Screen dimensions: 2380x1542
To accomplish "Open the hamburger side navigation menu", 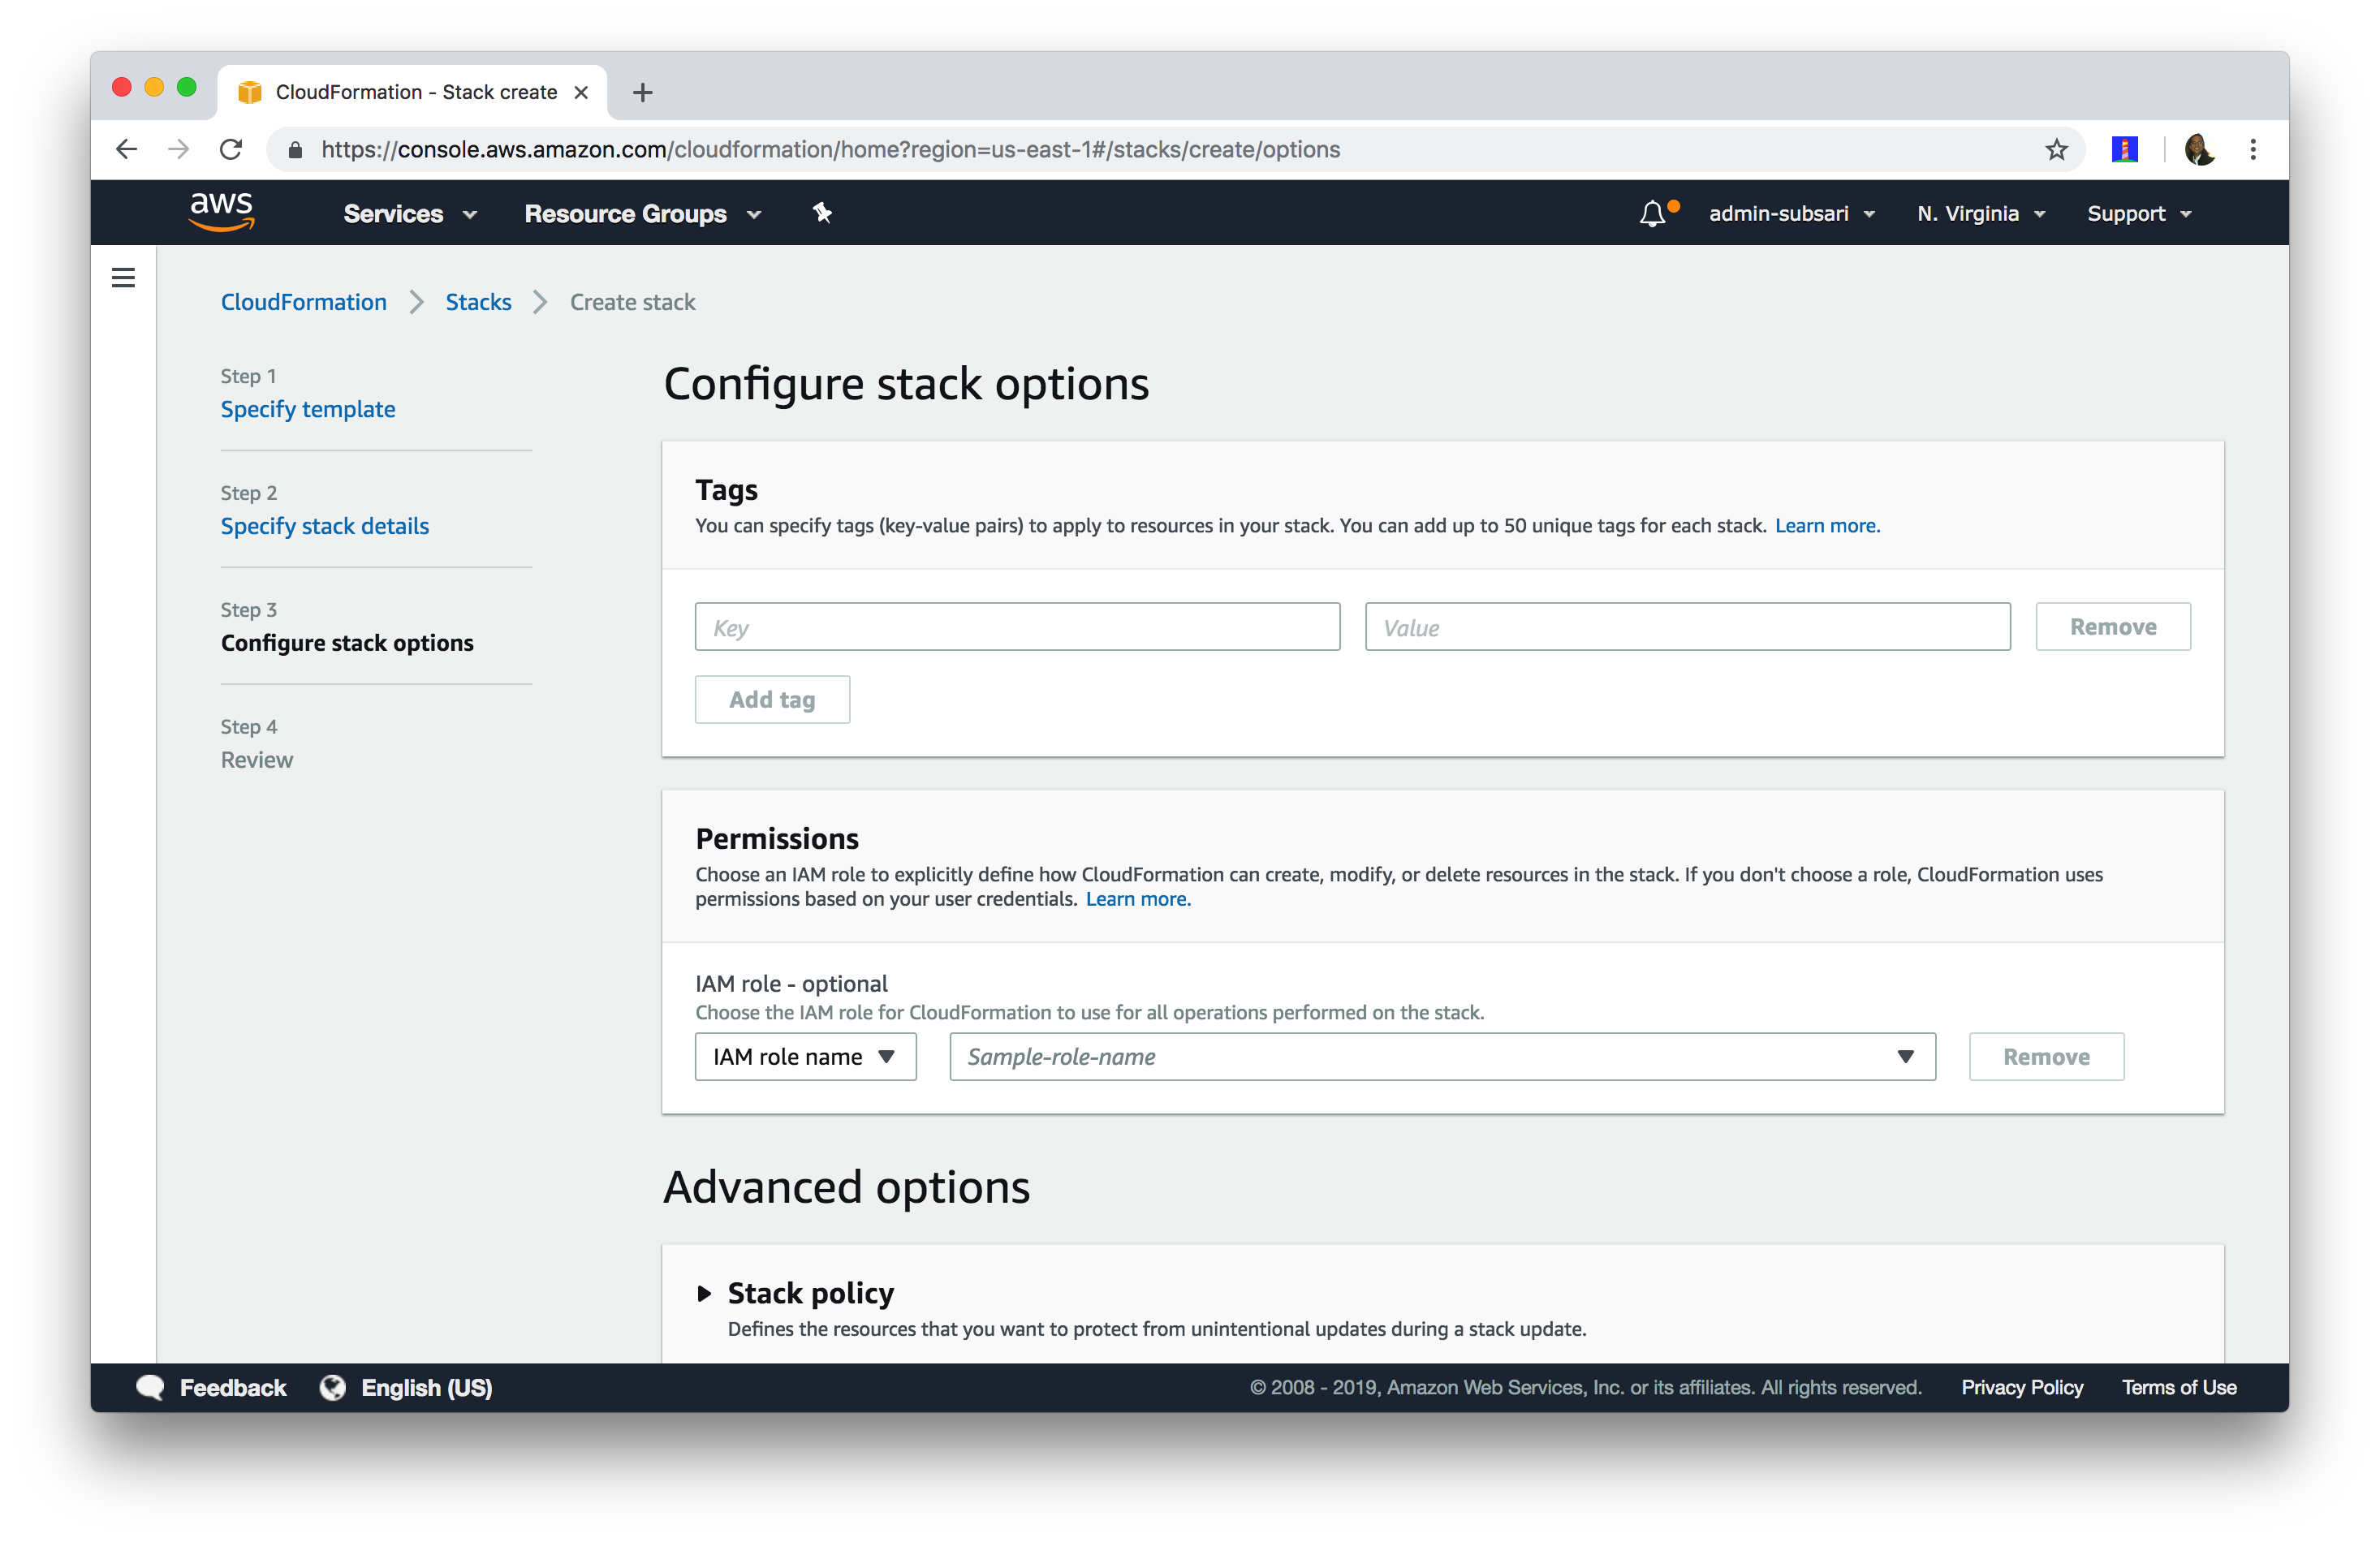I will (x=123, y=277).
